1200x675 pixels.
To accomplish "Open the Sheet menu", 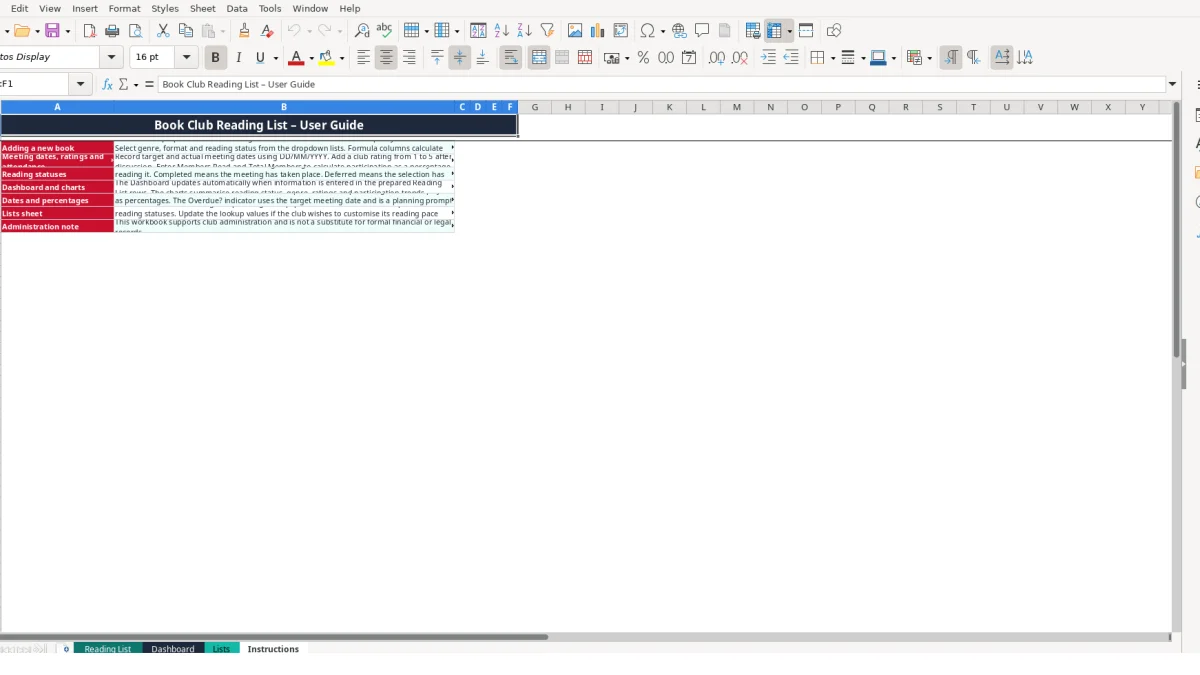I will click(x=203, y=8).
